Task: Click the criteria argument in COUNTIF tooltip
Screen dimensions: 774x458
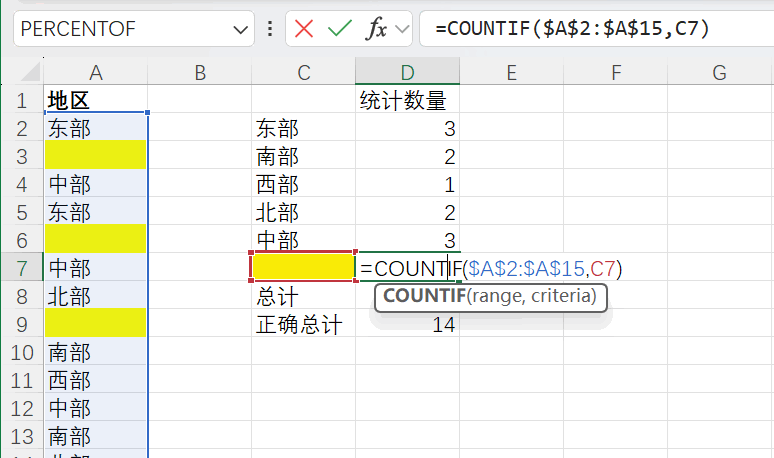Action: click(560, 296)
